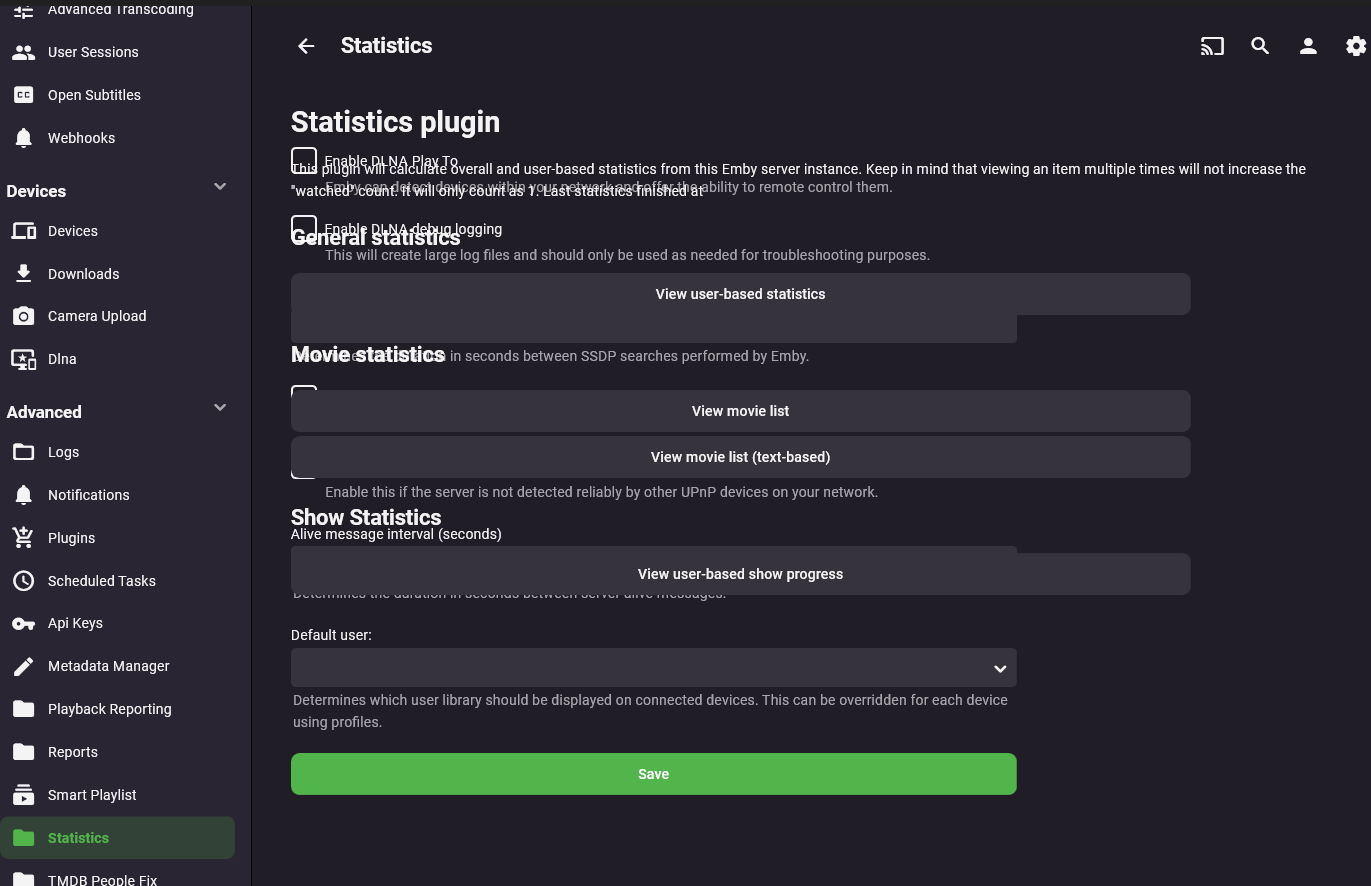Image resolution: width=1371 pixels, height=886 pixels.
Task: Open Smart Playlist in the sidebar
Action: 92,795
